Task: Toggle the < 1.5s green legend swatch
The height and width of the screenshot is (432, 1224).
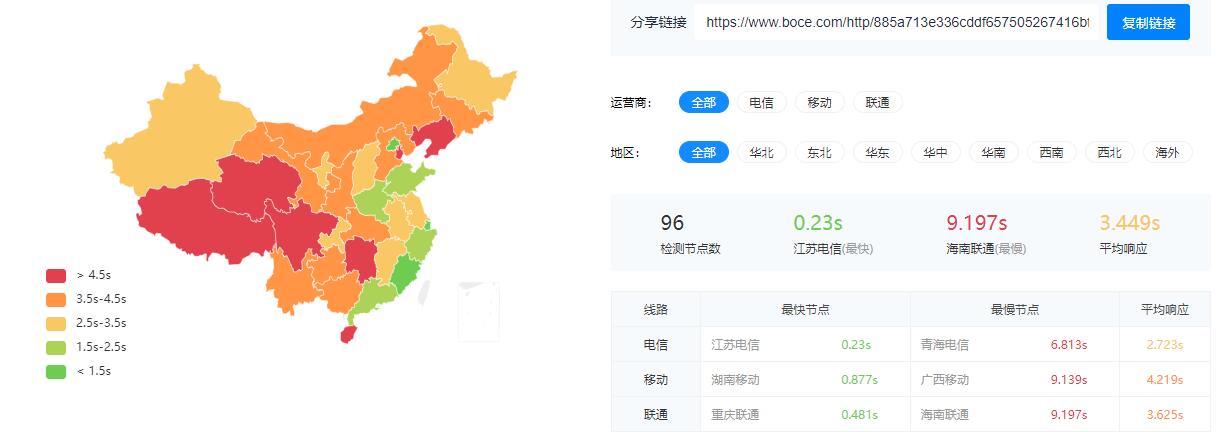Action: point(56,371)
